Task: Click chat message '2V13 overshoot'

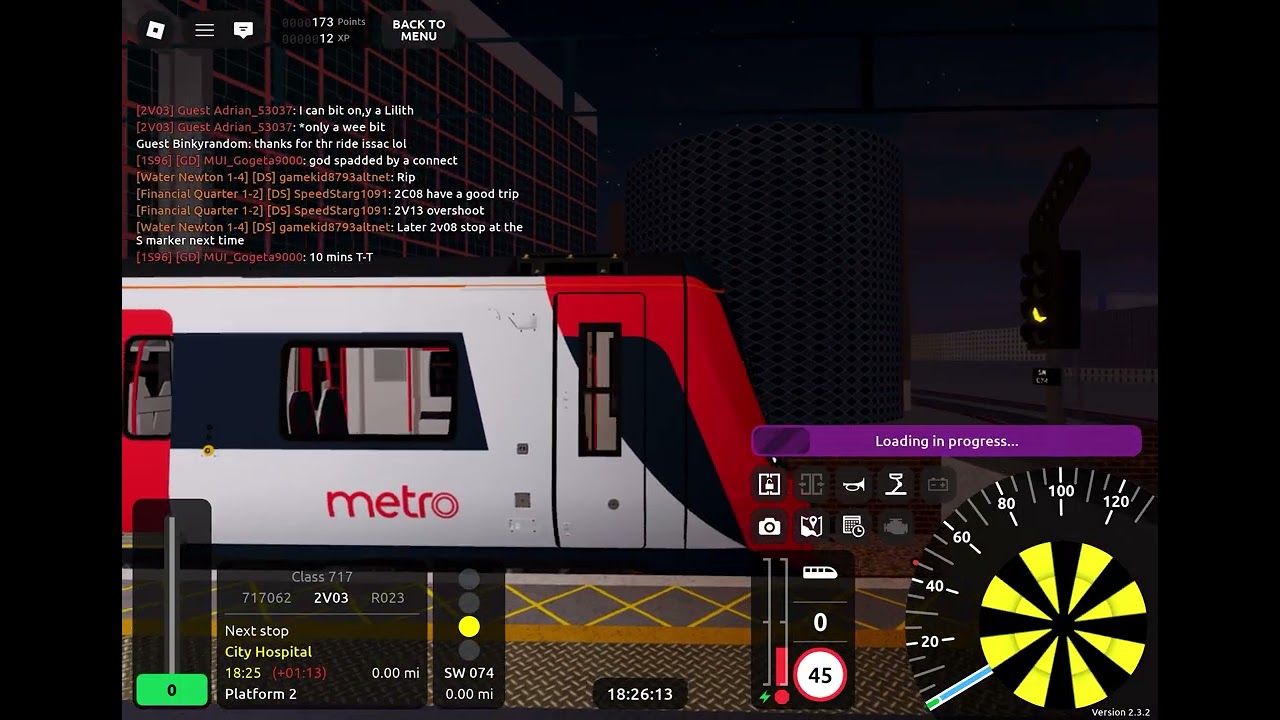Action: pos(439,211)
